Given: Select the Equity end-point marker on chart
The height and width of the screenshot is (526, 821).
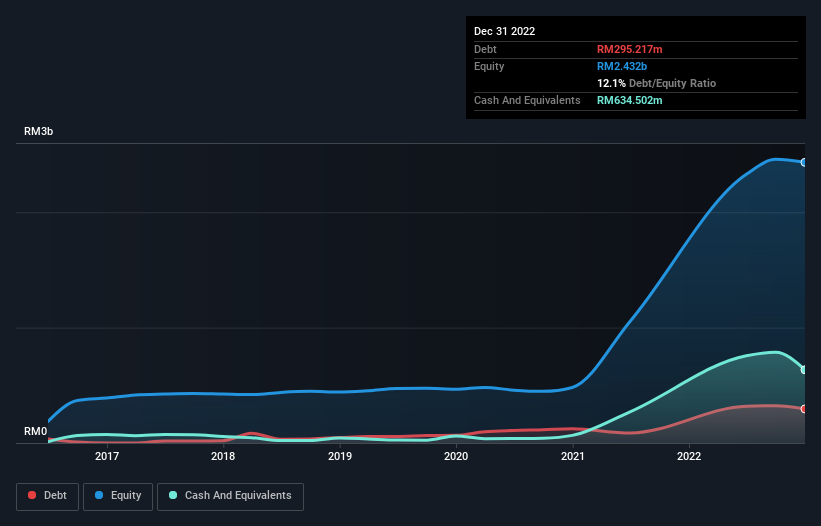Looking at the screenshot, I should pos(804,163).
